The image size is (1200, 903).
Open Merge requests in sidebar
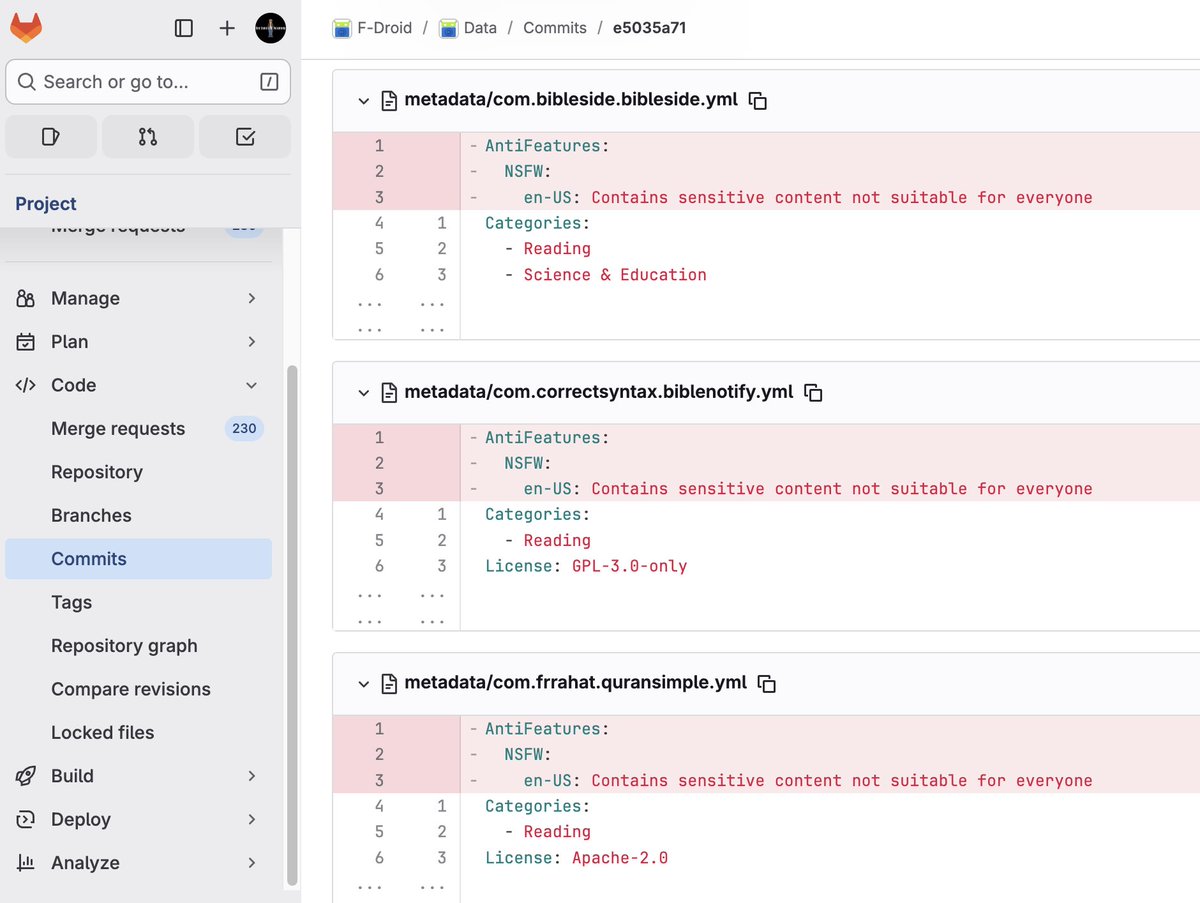point(138,429)
